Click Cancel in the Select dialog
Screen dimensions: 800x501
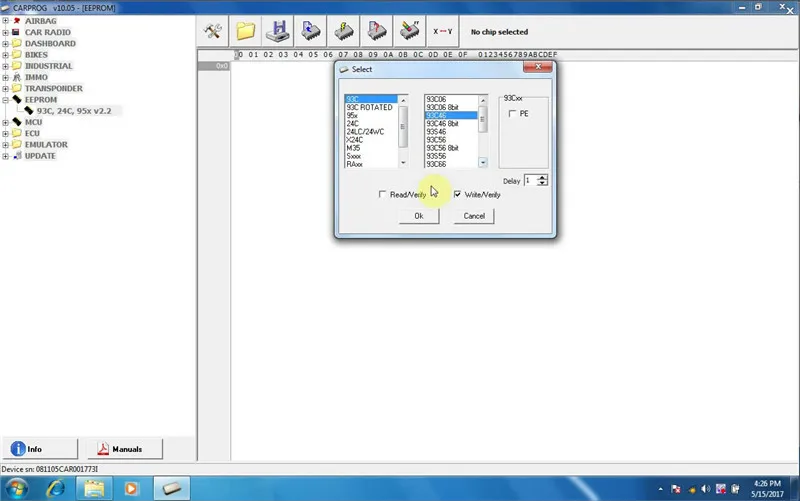point(474,216)
